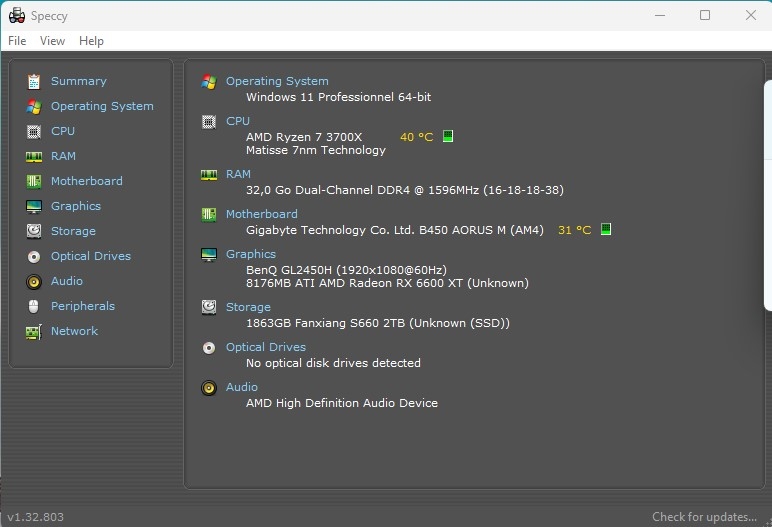Select Summary in the sidebar

pos(79,81)
